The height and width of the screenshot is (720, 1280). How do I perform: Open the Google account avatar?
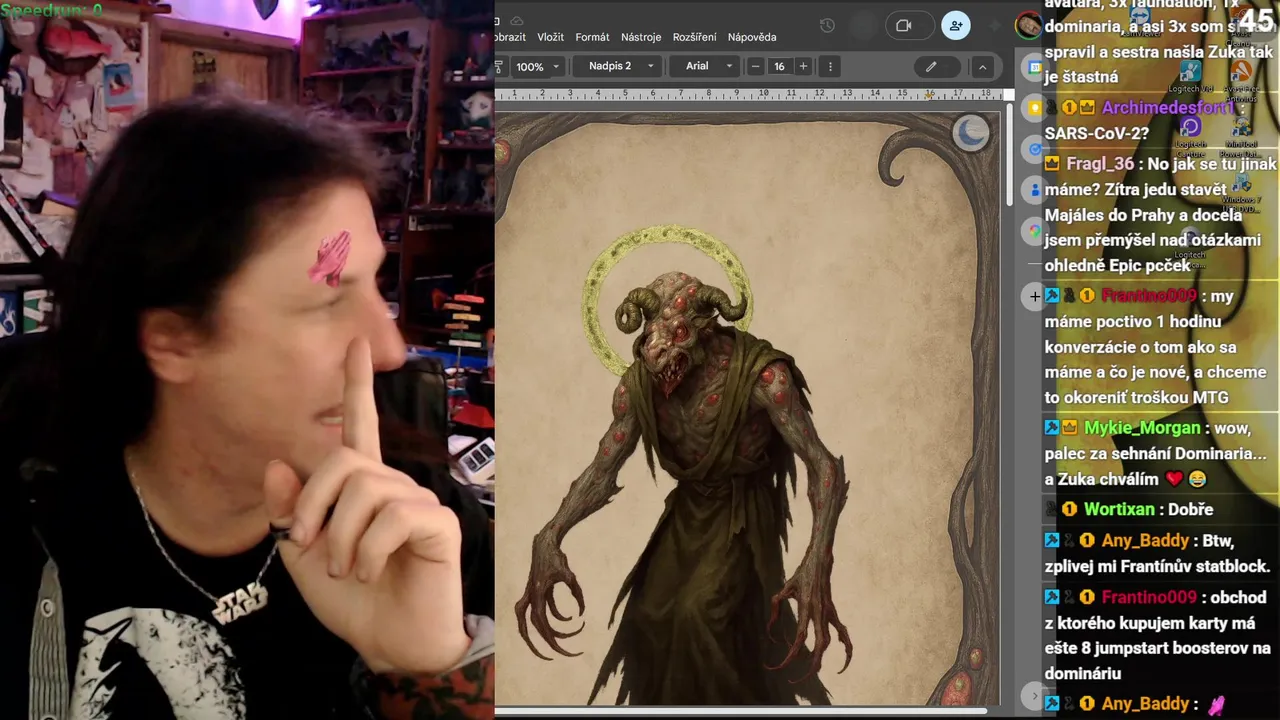click(x=1027, y=26)
